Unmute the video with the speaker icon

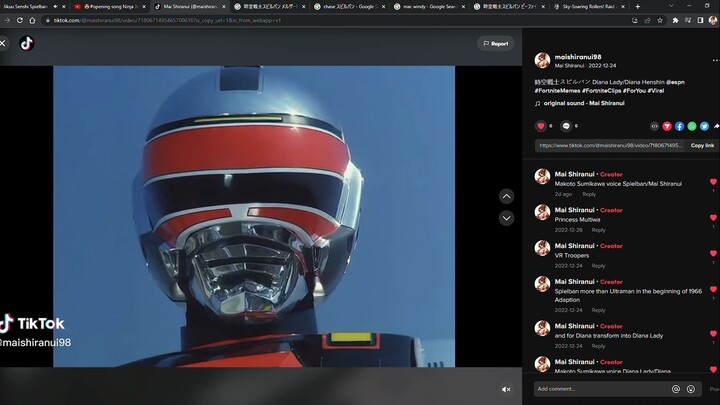pos(506,389)
